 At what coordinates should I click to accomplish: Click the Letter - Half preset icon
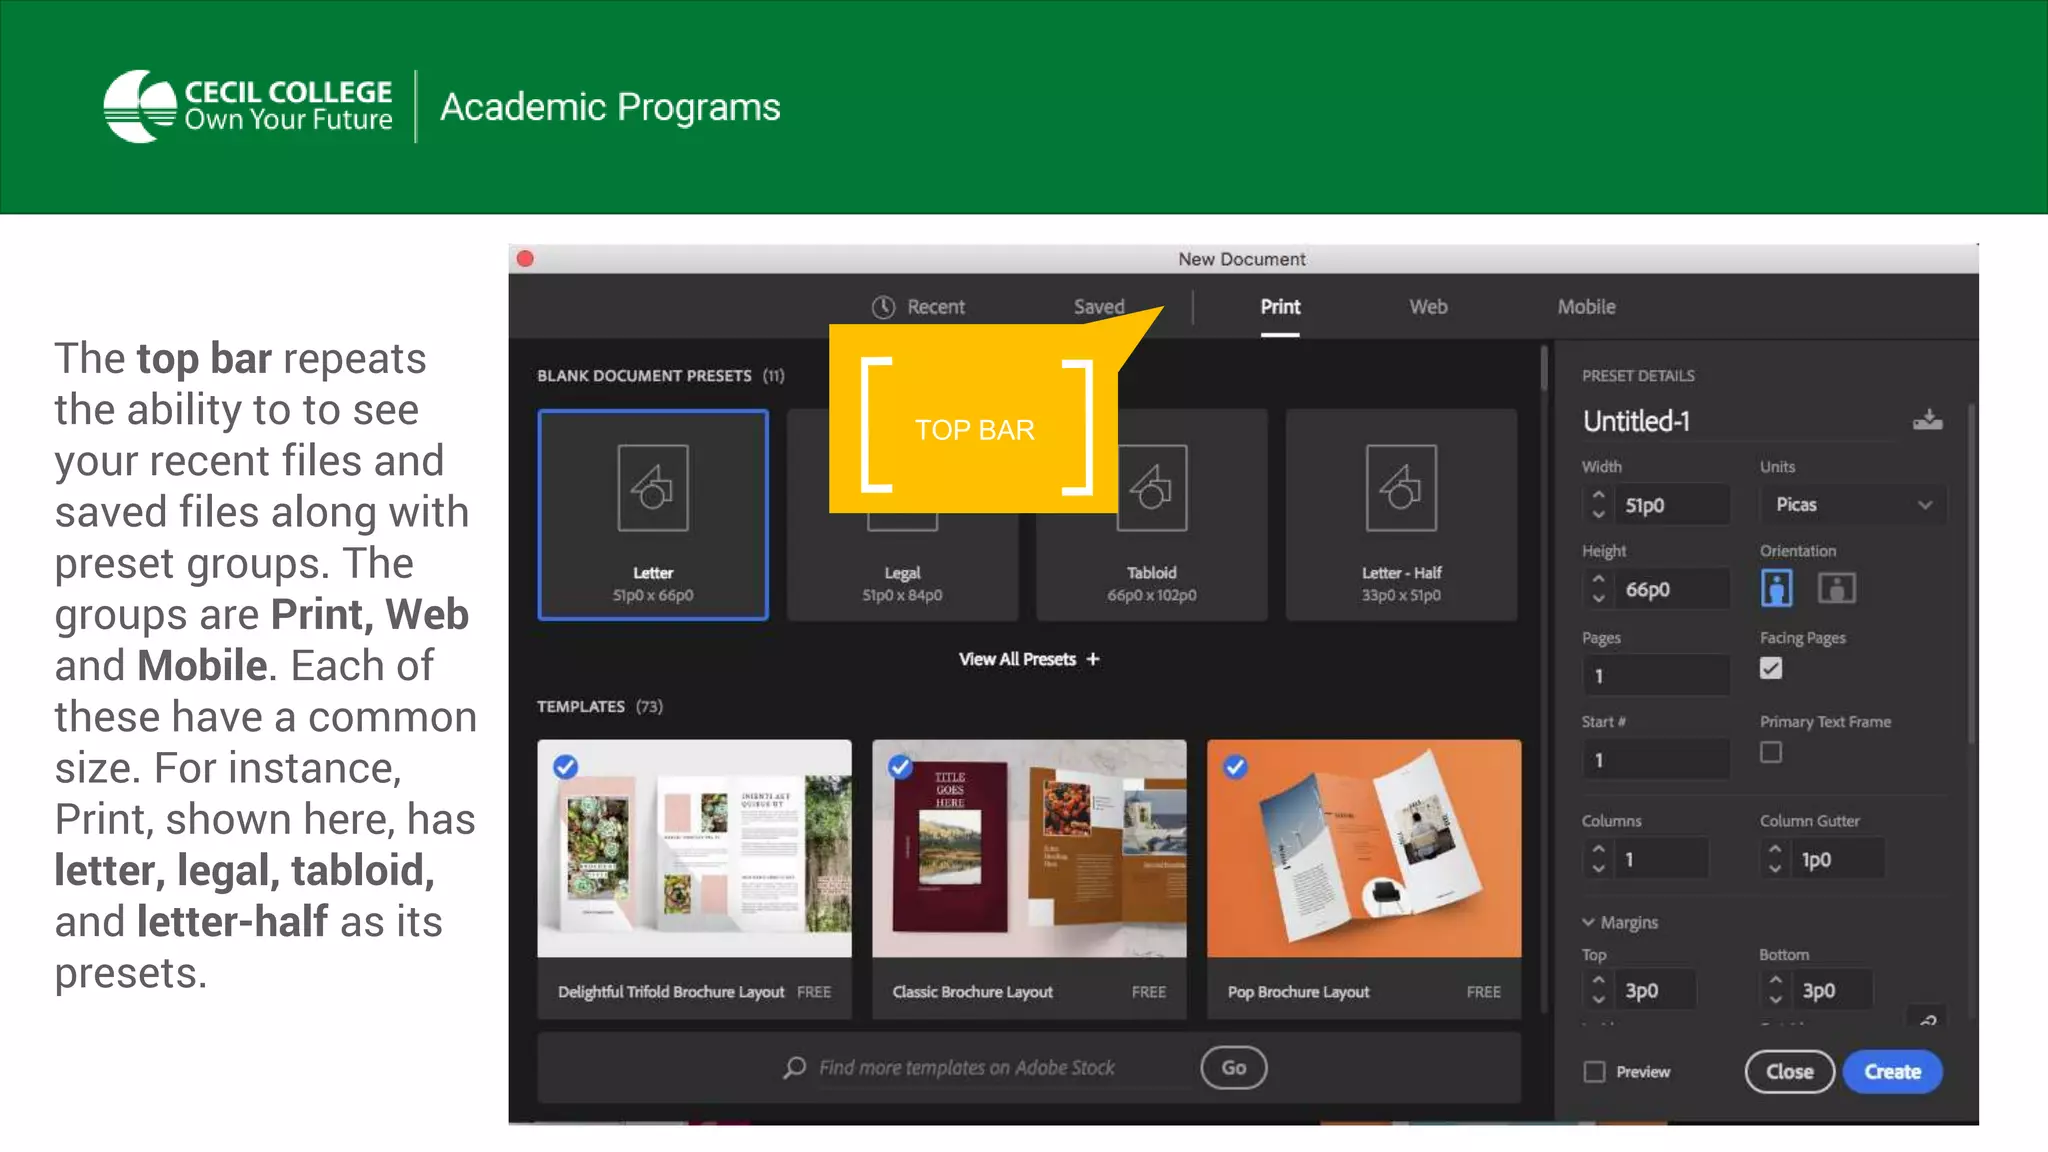click(x=1400, y=488)
